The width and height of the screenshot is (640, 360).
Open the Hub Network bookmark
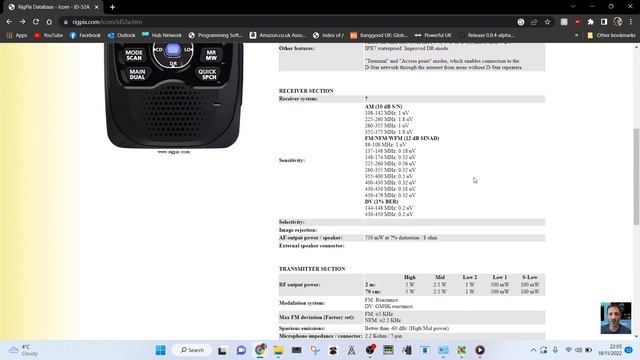coord(162,36)
